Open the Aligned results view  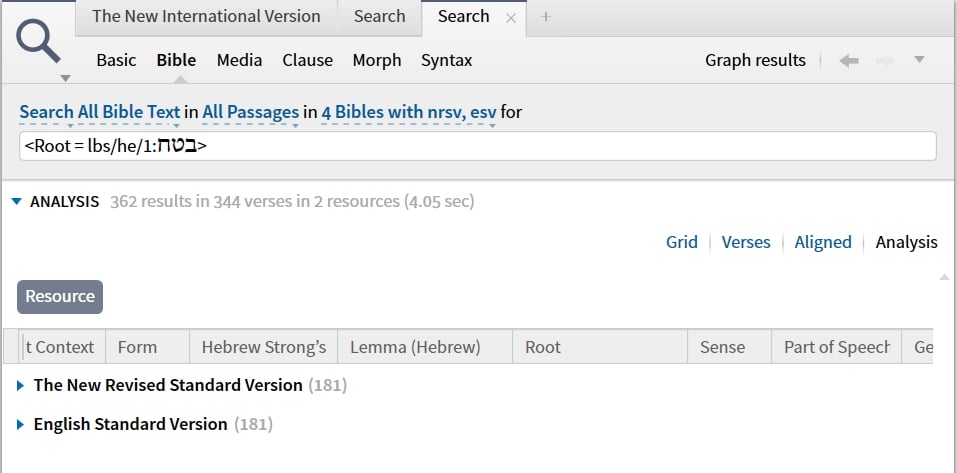click(822, 242)
